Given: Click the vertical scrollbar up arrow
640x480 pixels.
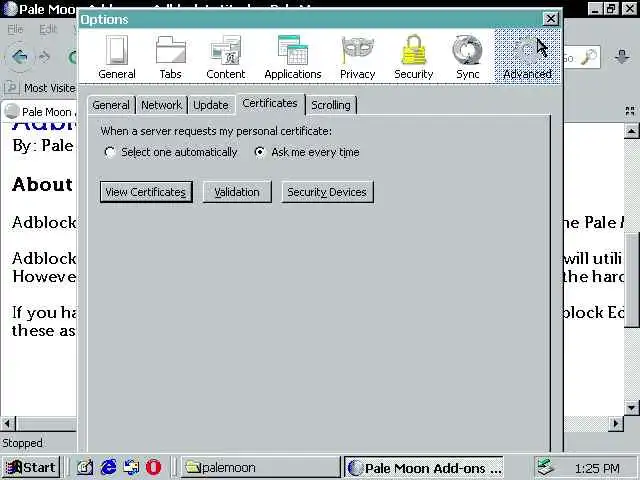Looking at the screenshot, I should pos(631,131).
